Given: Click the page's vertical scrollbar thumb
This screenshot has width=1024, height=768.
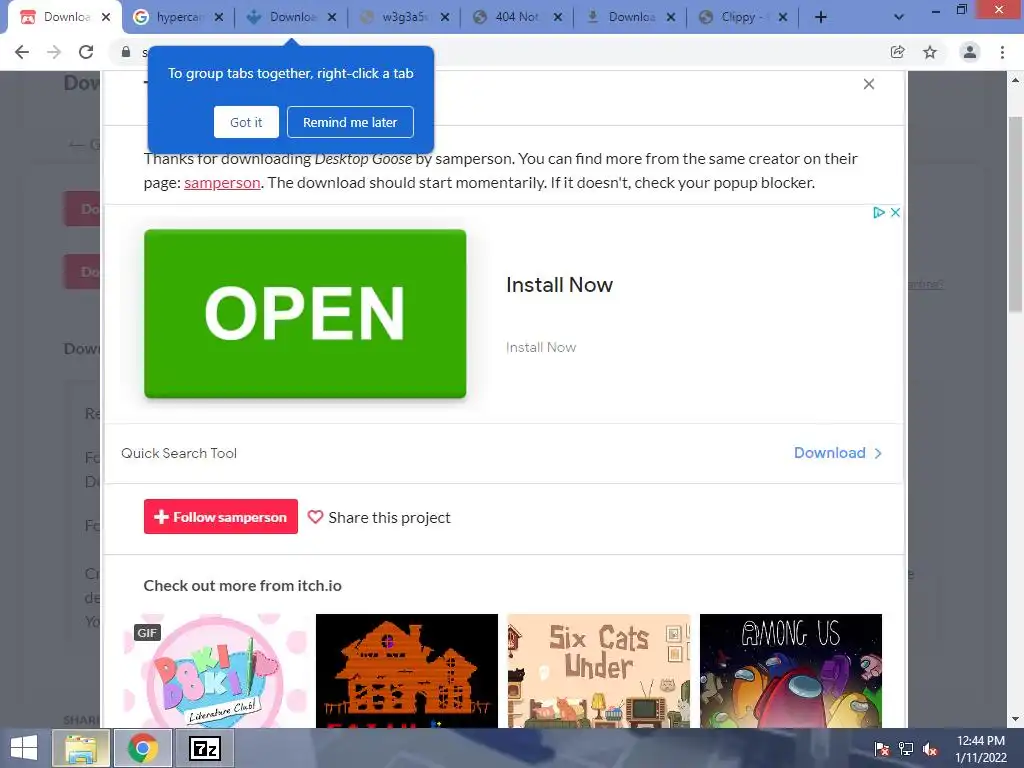Looking at the screenshot, I should pos(1015,216).
